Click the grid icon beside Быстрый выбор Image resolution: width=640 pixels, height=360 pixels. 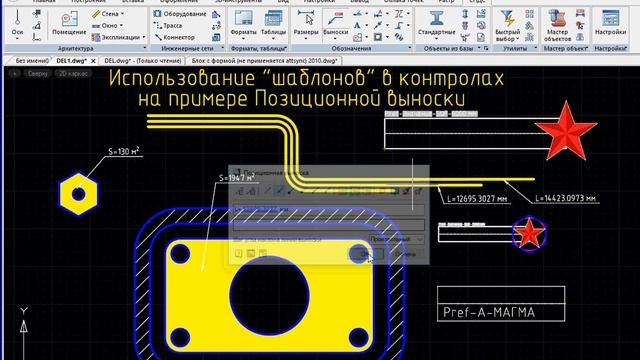click(529, 14)
